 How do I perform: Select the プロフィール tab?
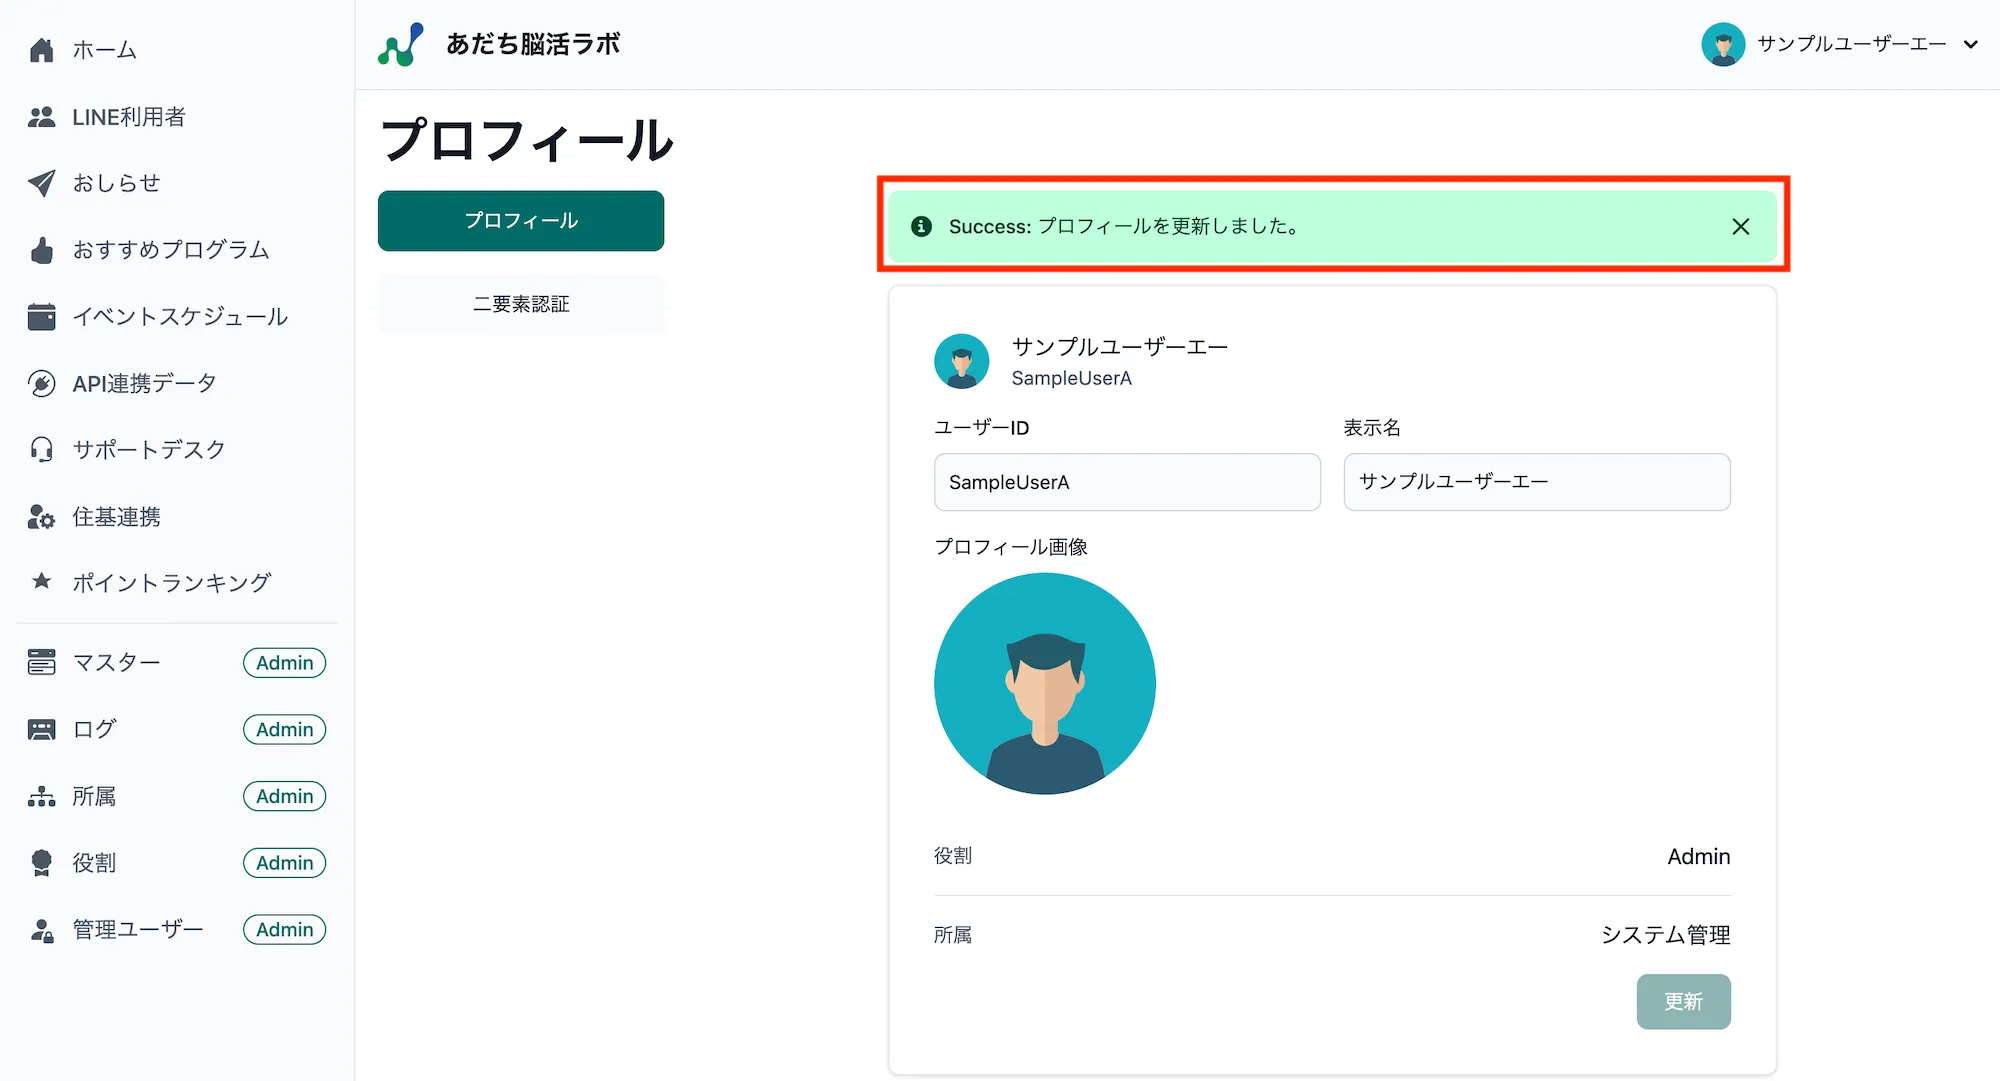[x=520, y=220]
